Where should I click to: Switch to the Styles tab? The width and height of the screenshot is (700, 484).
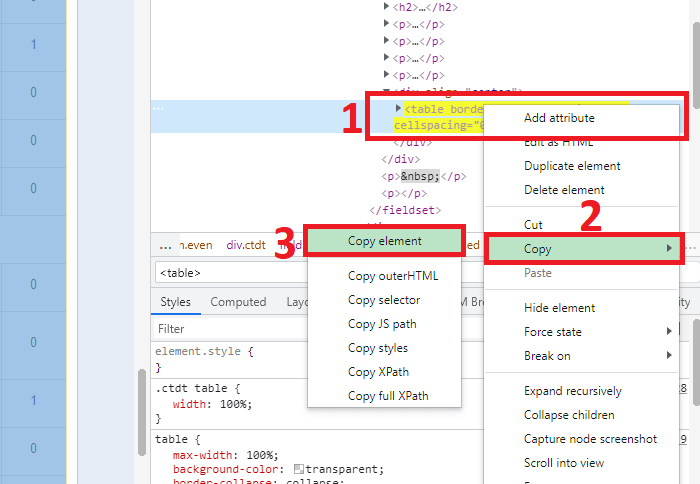(175, 302)
